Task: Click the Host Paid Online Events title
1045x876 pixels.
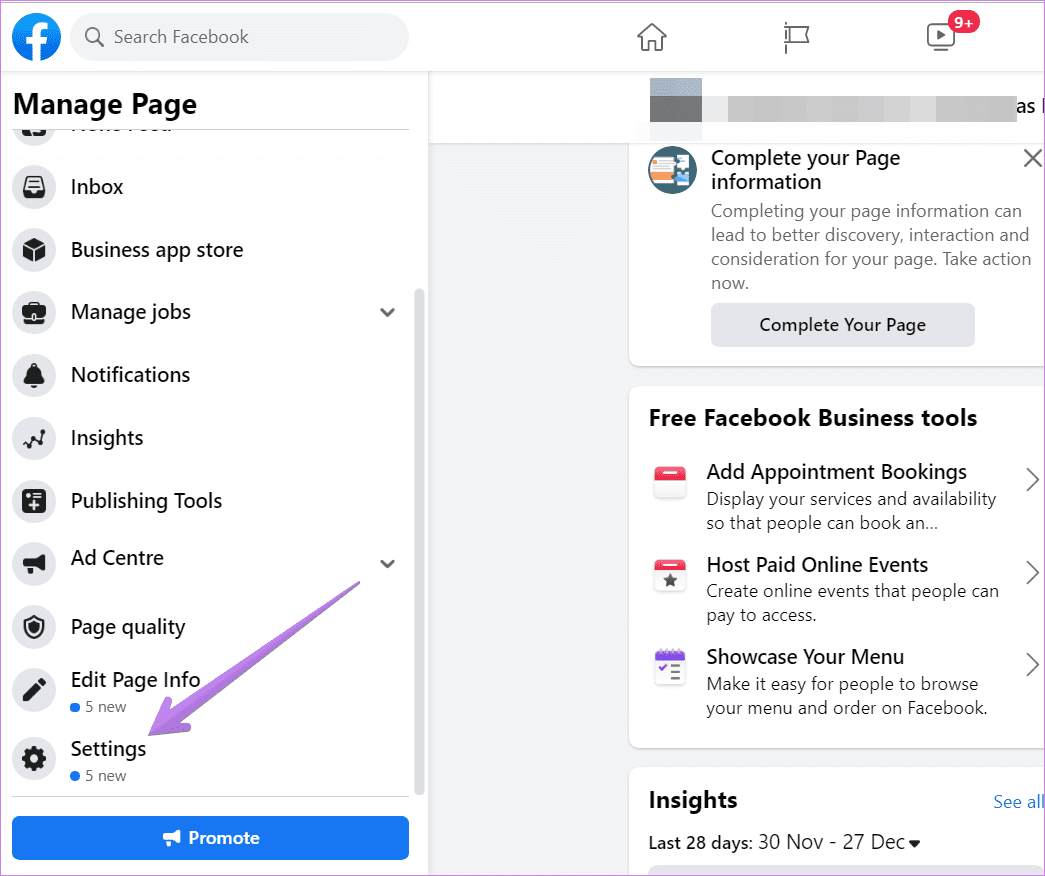Action: [817, 565]
